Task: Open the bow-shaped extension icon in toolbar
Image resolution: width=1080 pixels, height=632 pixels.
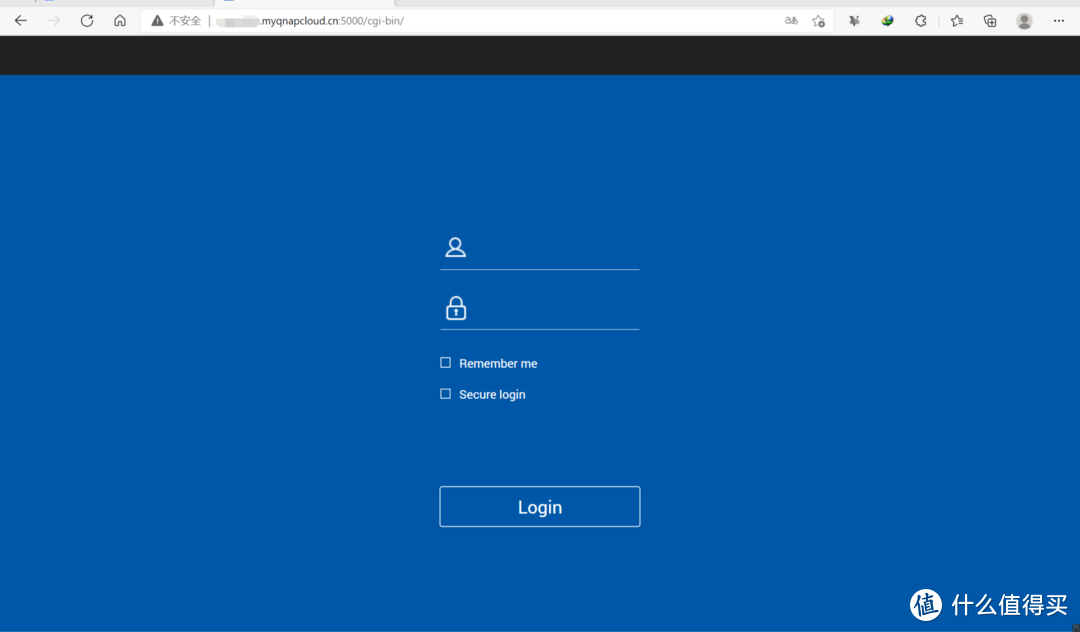Action: [854, 21]
